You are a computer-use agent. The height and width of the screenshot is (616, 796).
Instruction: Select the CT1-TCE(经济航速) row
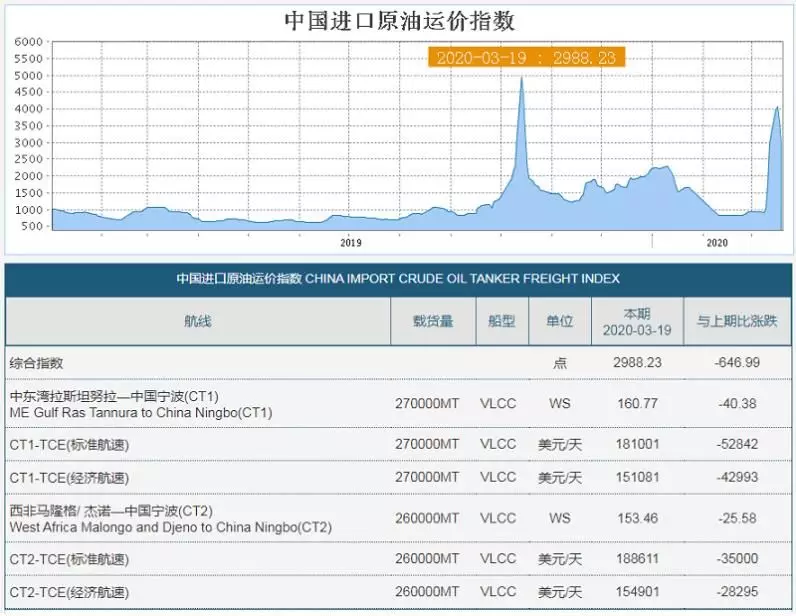(x=398, y=477)
